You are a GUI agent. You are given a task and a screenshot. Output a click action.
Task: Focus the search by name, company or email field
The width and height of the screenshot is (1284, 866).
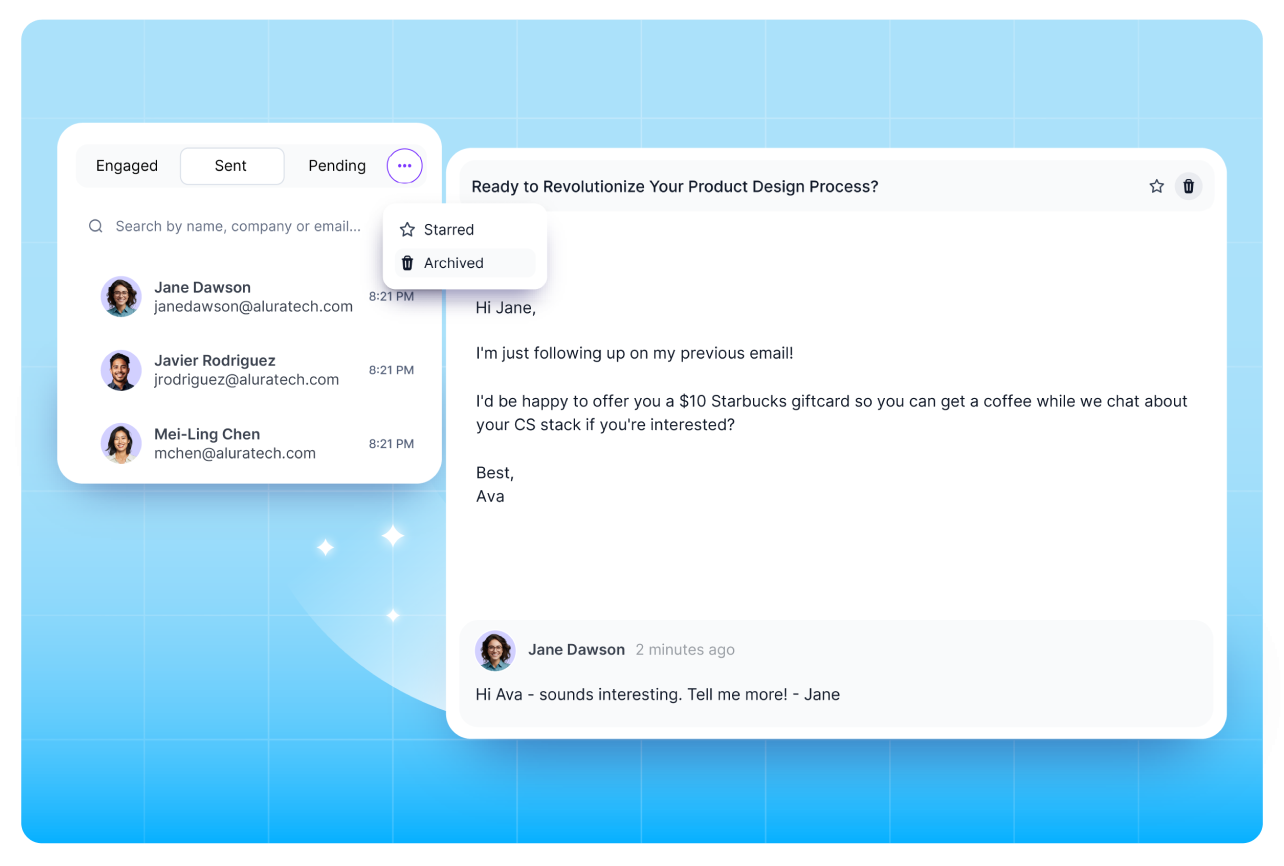tap(238, 226)
